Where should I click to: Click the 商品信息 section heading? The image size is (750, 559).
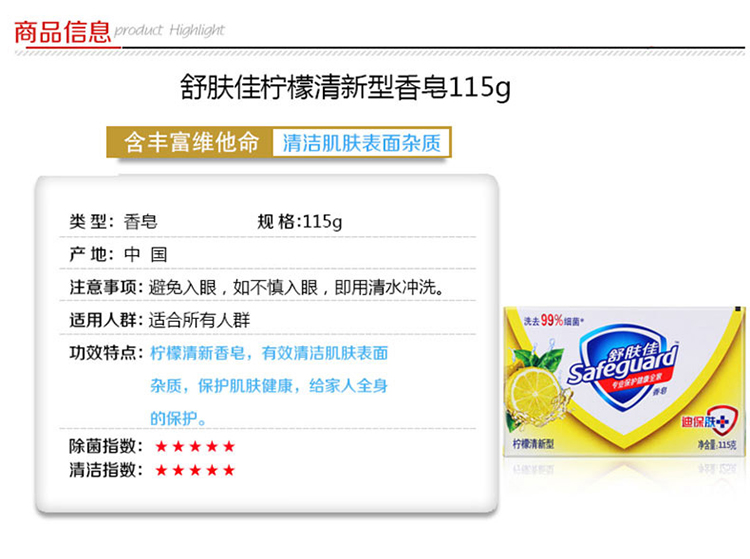(63, 32)
